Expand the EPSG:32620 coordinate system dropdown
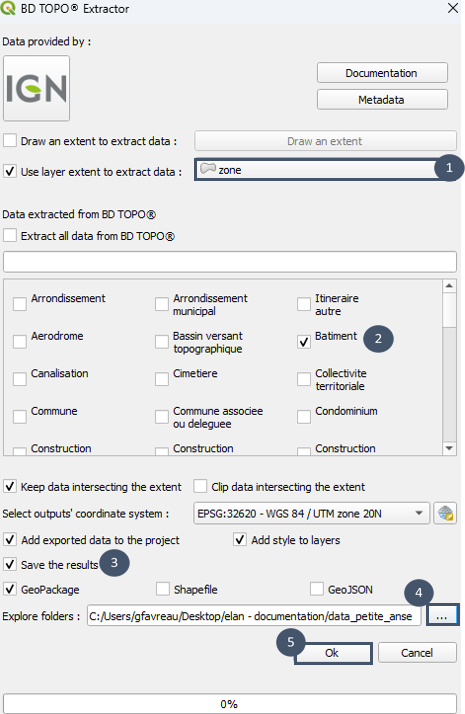The width and height of the screenshot is (465, 714). 312,513
